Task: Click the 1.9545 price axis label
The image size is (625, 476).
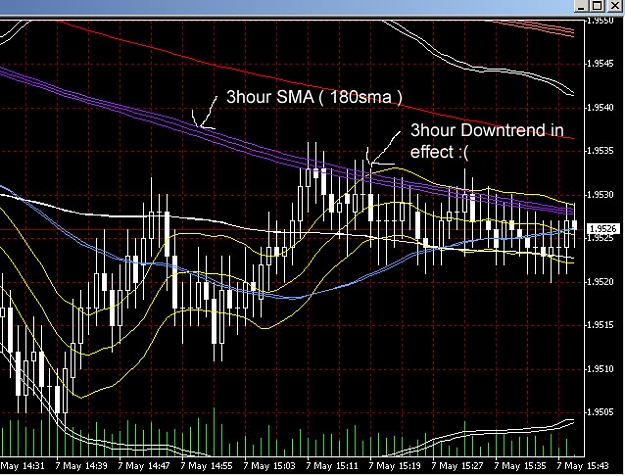Action: tap(600, 64)
